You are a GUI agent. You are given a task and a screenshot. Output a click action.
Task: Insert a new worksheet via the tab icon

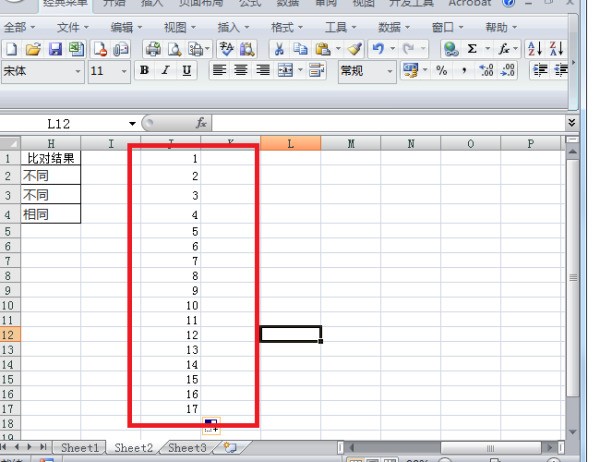tap(230, 447)
